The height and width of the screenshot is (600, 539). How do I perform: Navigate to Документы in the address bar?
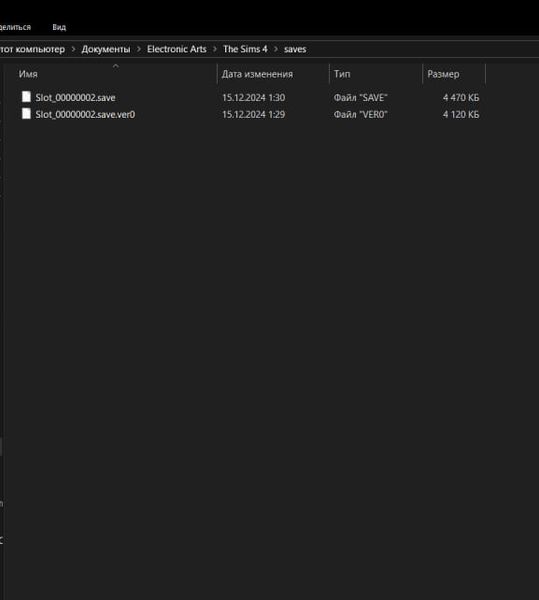106,49
